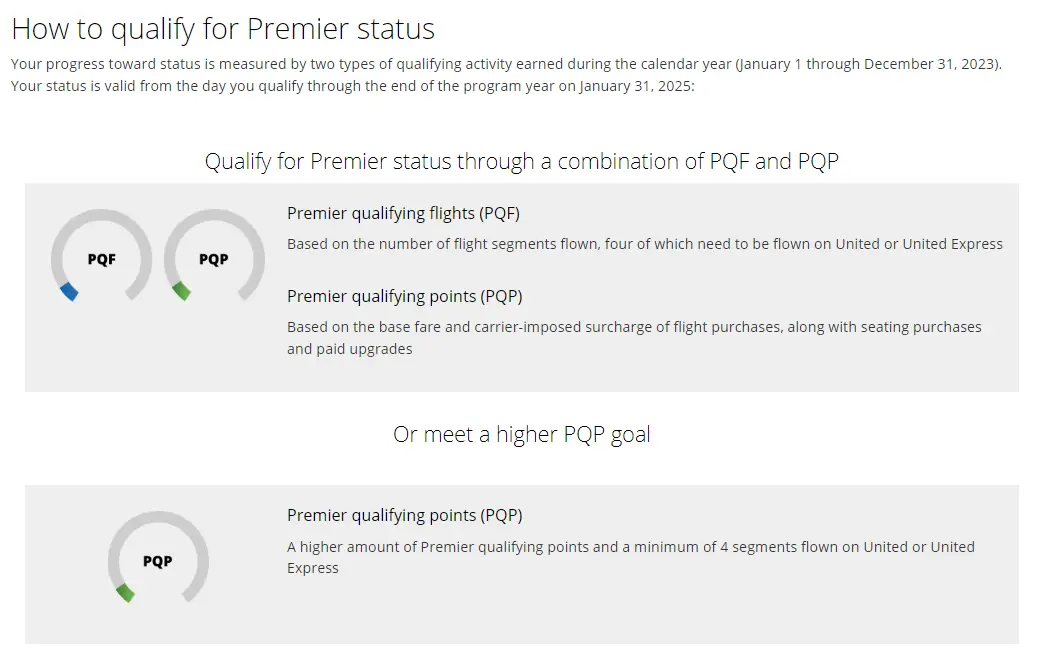Screen dimensions: 1038x666
Task: Click the 'How to qualify for Premier status' heading
Action: [223, 28]
